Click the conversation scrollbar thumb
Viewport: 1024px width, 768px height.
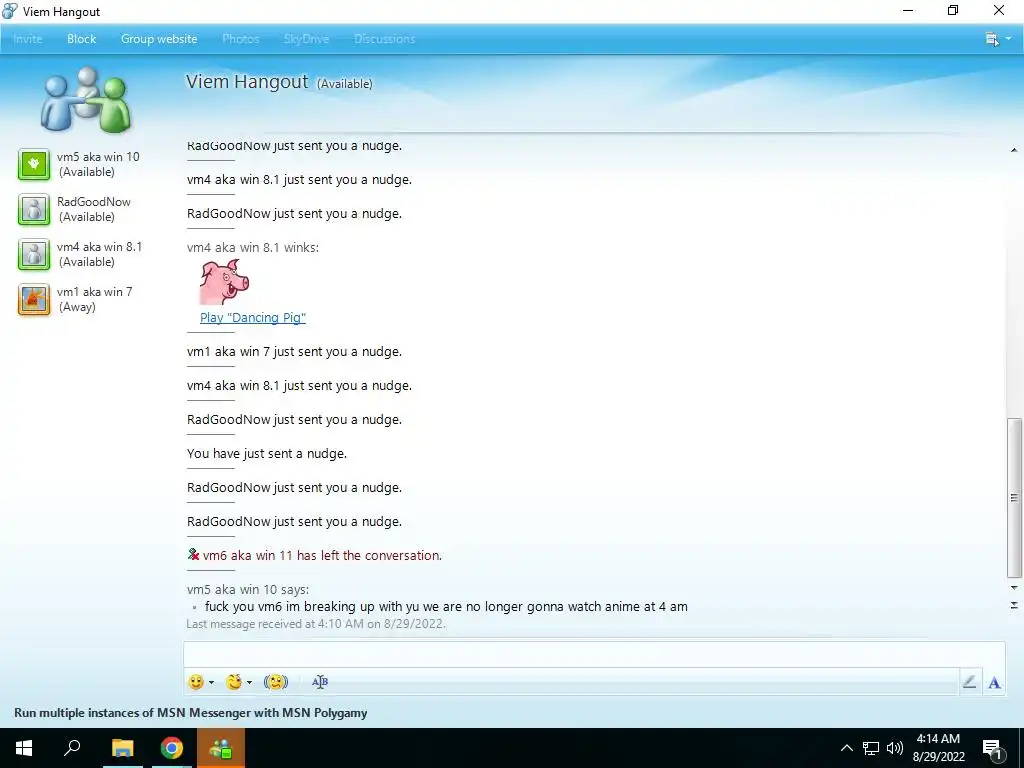[x=1014, y=498]
